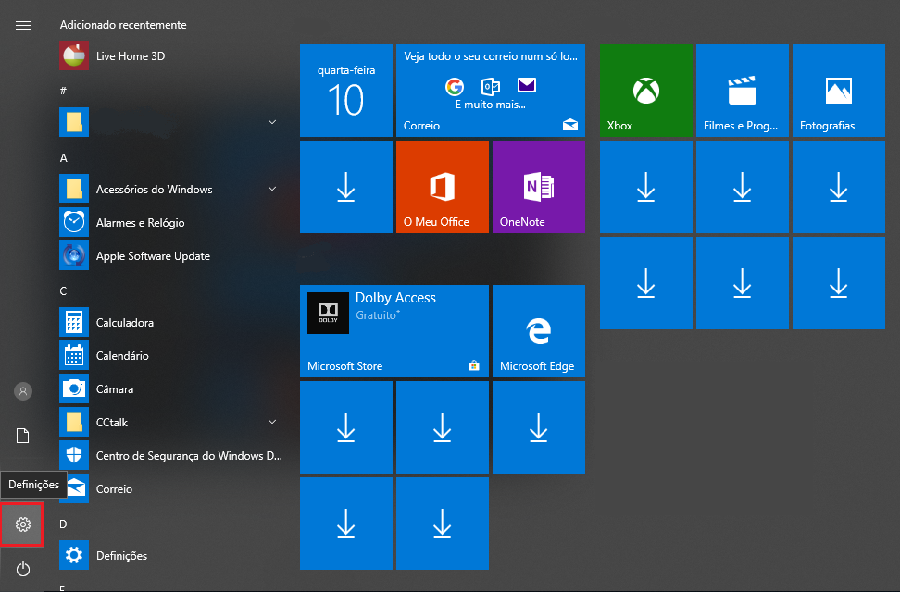This screenshot has width=900, height=592.
Task: Click download tile directly below Fotografias
Action: 839,187
